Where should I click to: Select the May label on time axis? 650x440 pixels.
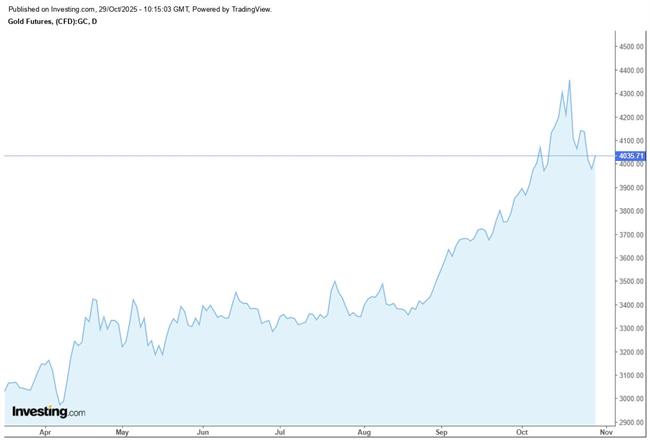coord(122,433)
